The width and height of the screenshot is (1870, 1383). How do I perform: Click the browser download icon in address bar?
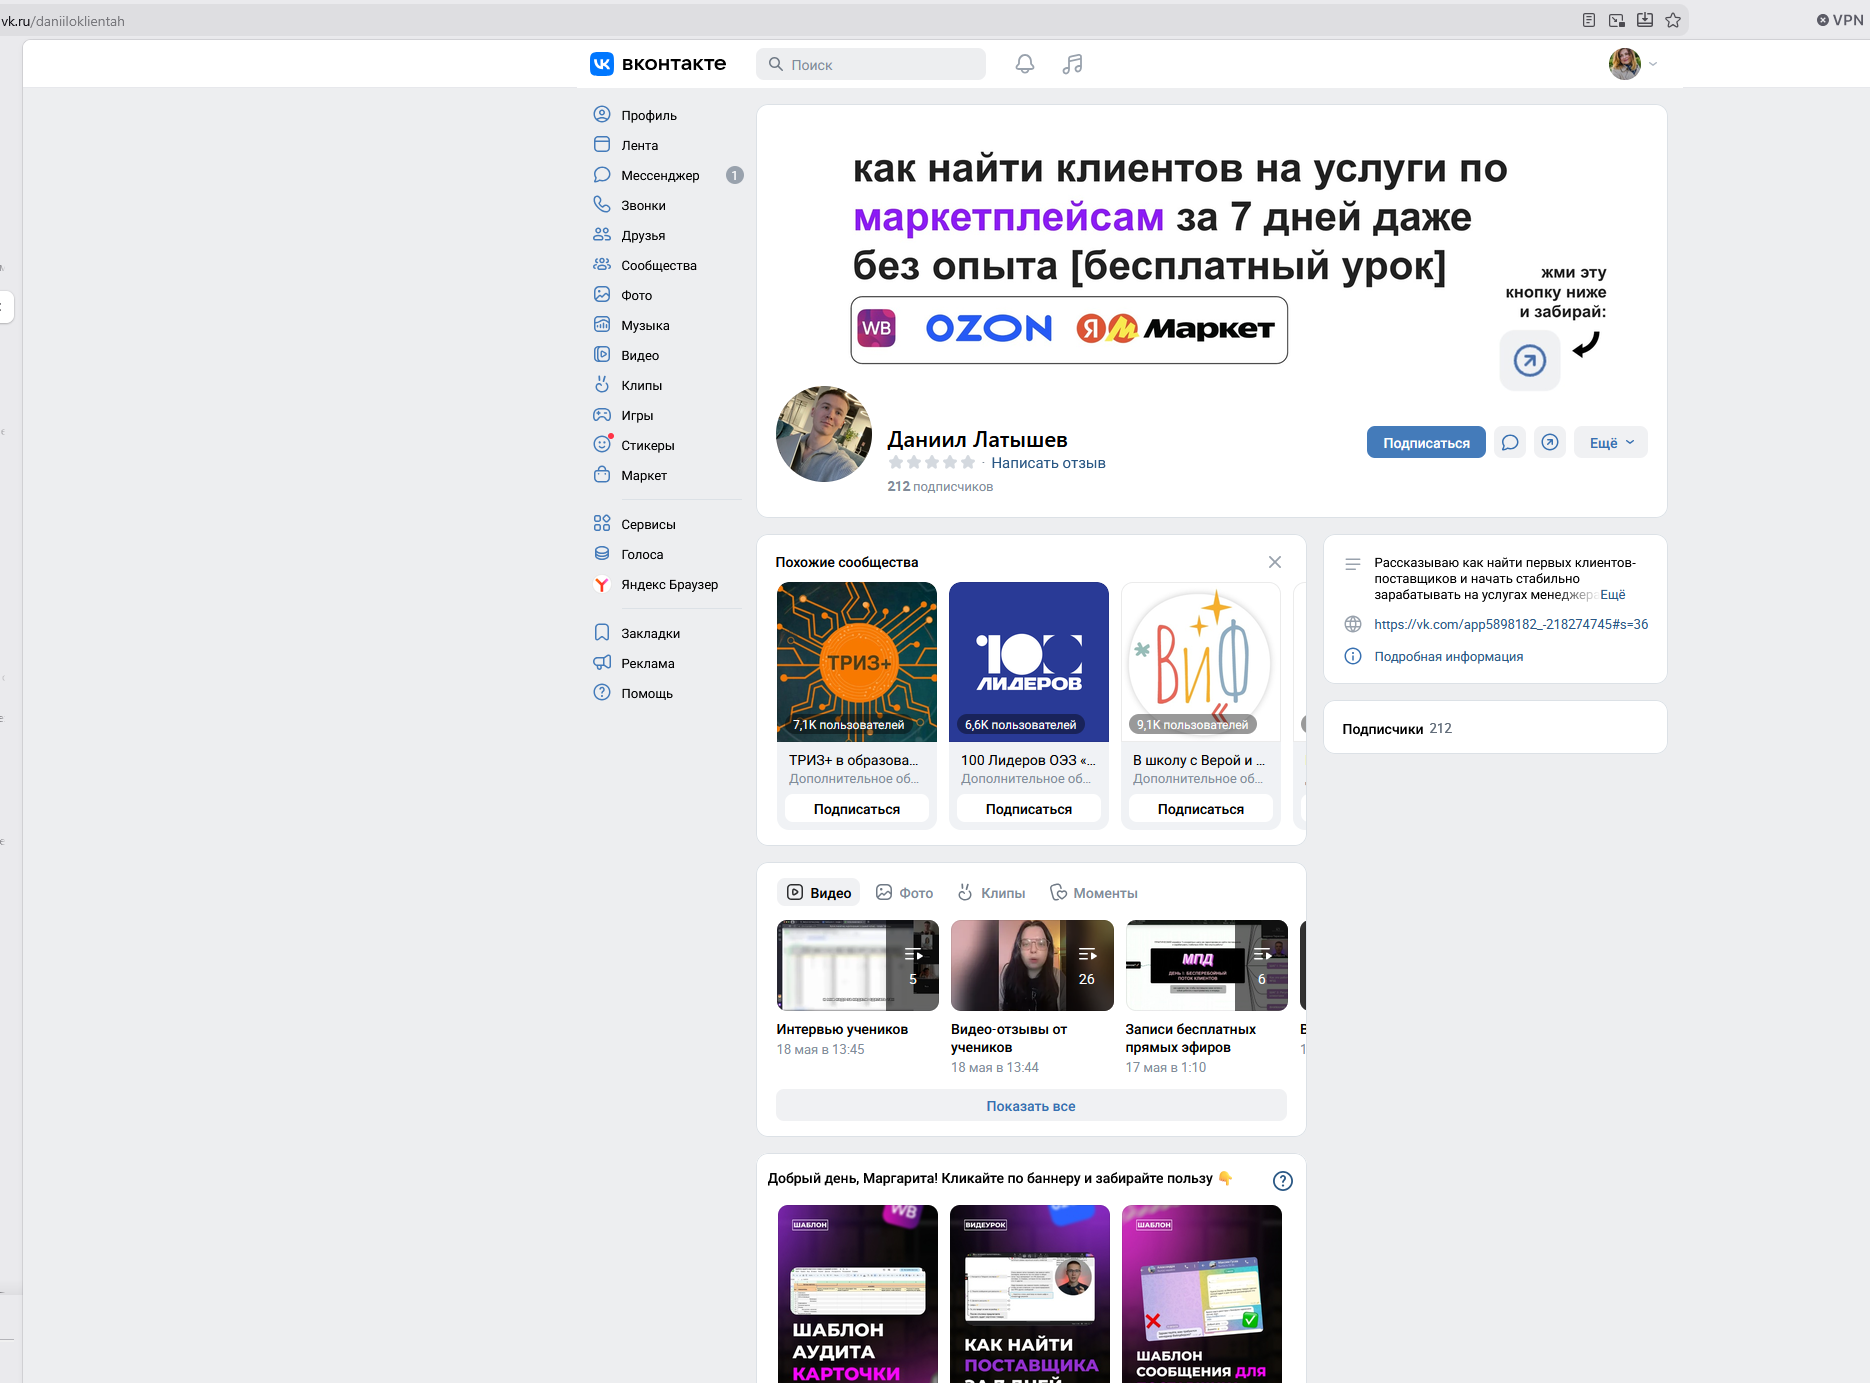[1645, 20]
